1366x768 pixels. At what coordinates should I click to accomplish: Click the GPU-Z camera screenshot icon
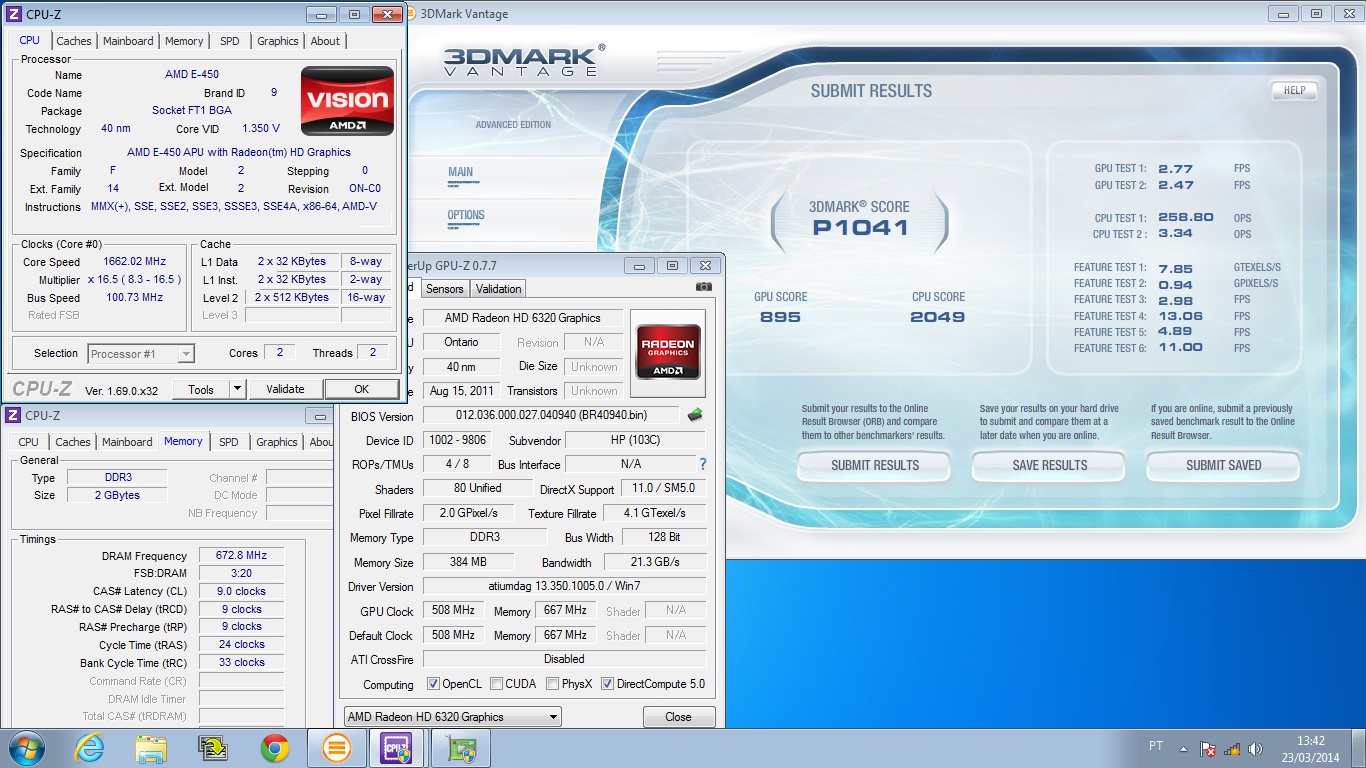704,287
